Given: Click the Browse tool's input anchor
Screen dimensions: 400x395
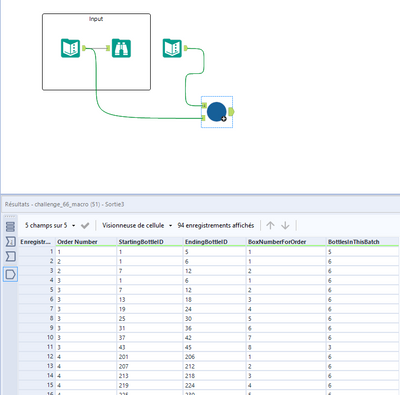Looking at the screenshot, I should pyautogui.click(x=108, y=48).
